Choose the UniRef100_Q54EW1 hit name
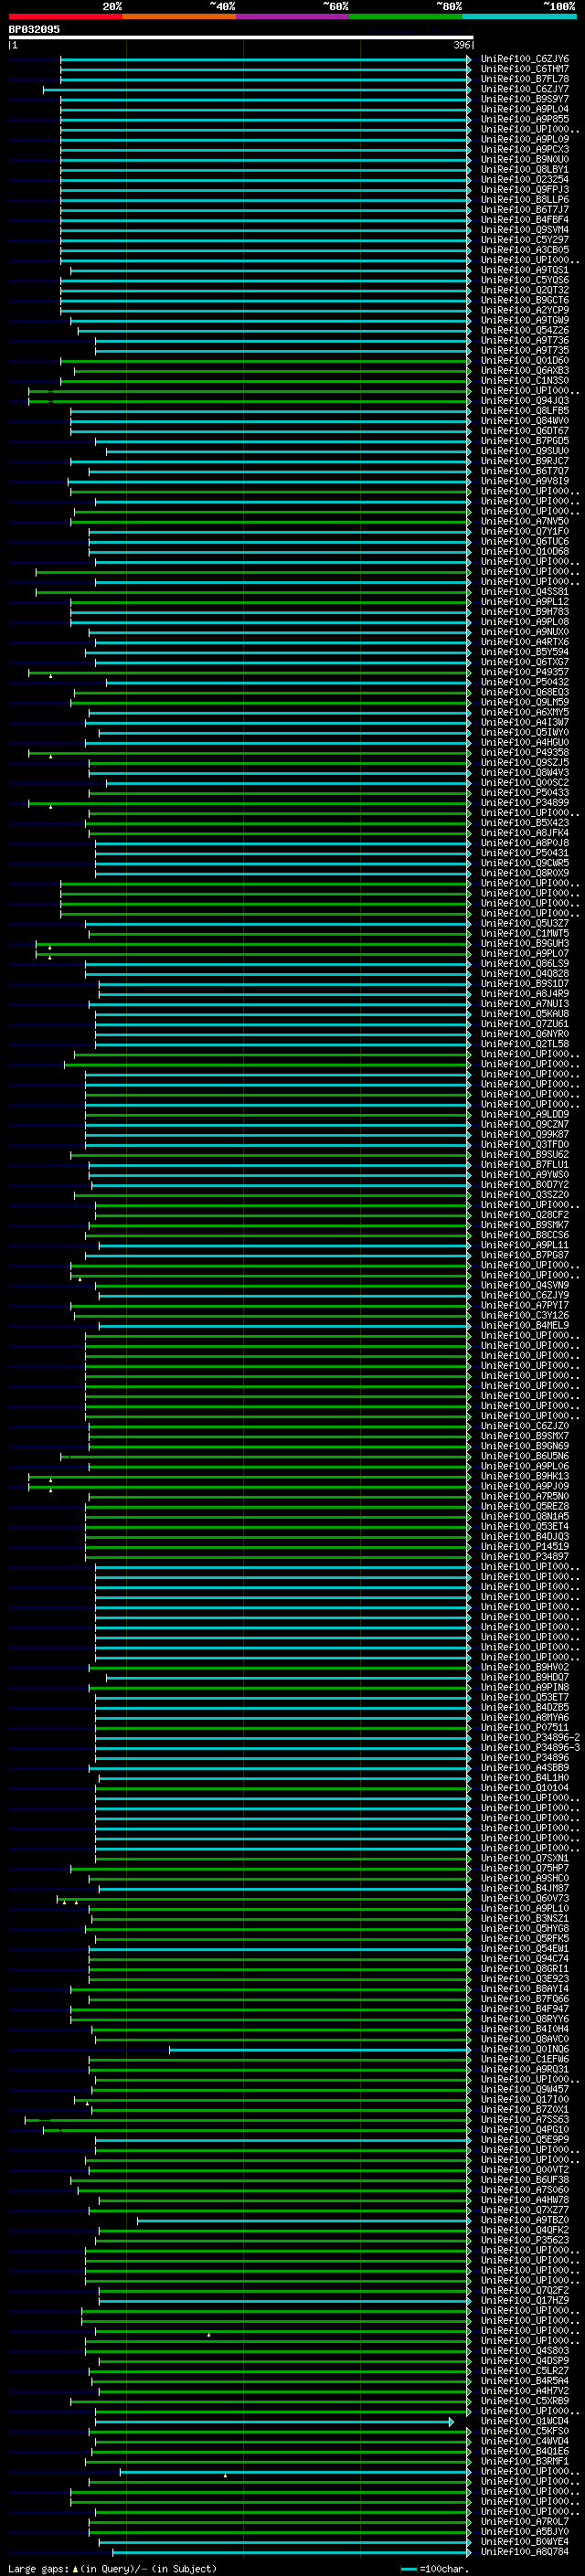The height and width of the screenshot is (2576, 585). [525, 1948]
